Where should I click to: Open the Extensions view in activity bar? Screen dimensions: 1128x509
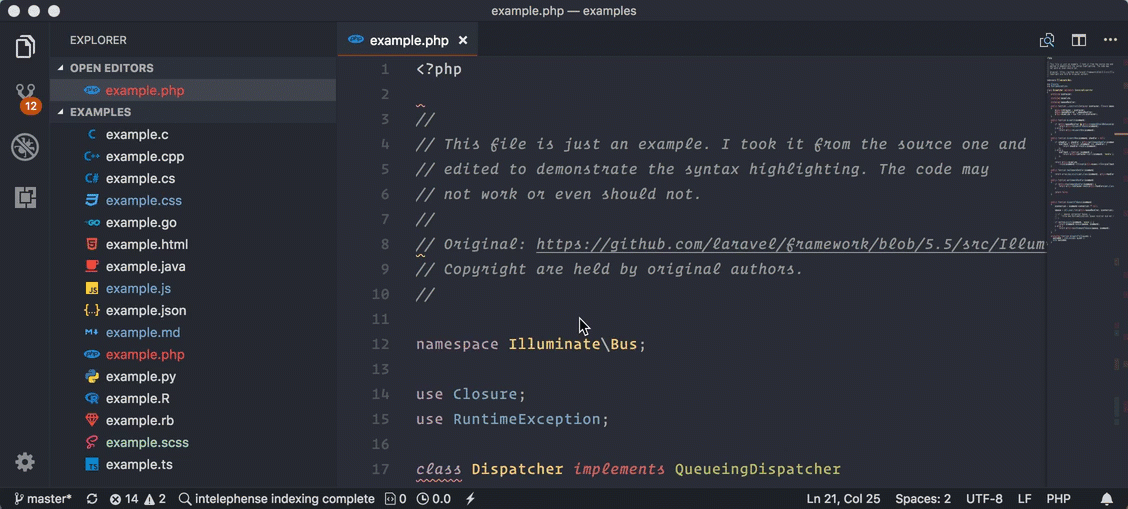(25, 197)
